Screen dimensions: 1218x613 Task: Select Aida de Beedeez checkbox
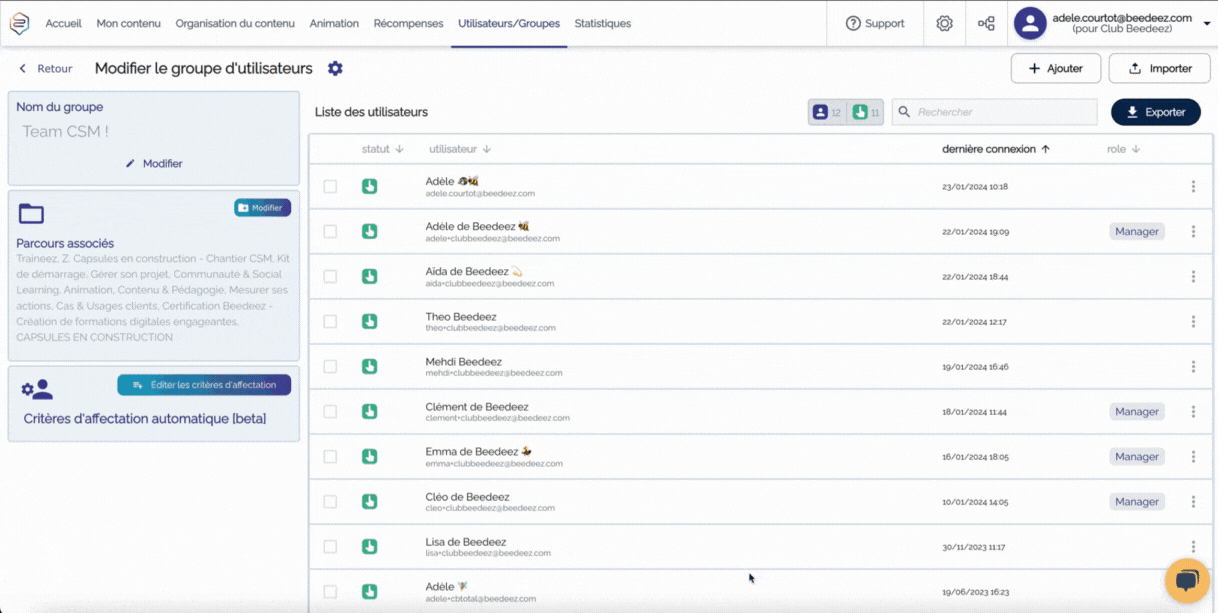[x=330, y=277]
